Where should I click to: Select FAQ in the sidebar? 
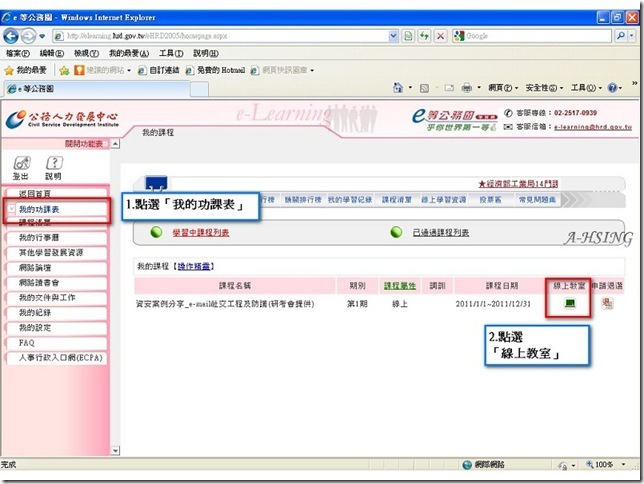point(57,343)
